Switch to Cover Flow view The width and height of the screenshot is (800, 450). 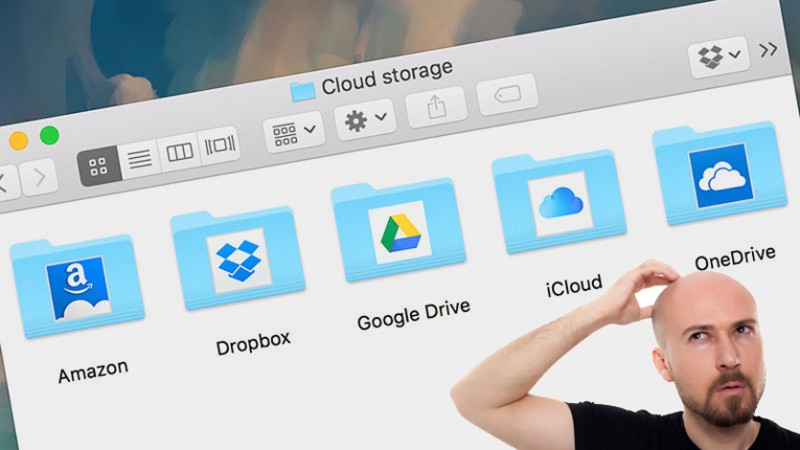point(219,145)
